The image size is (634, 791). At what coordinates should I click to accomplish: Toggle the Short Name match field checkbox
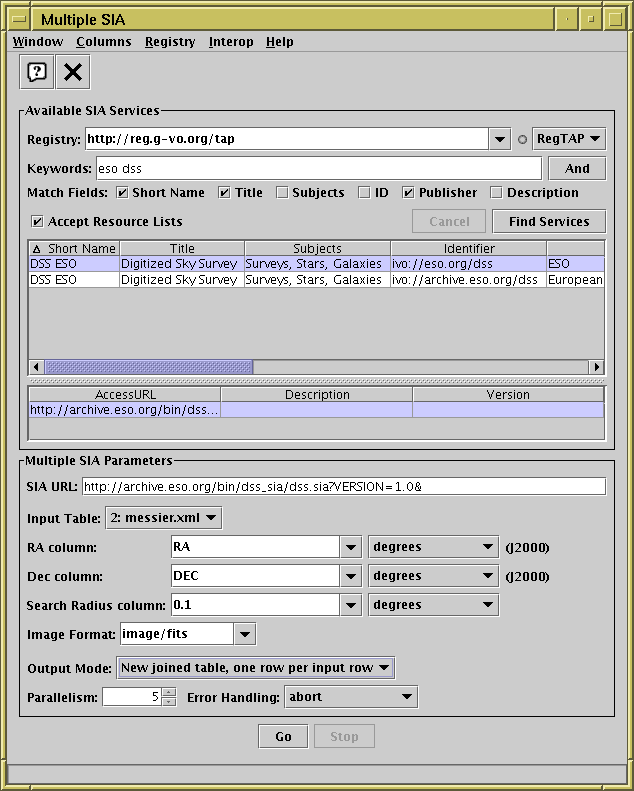point(122,193)
